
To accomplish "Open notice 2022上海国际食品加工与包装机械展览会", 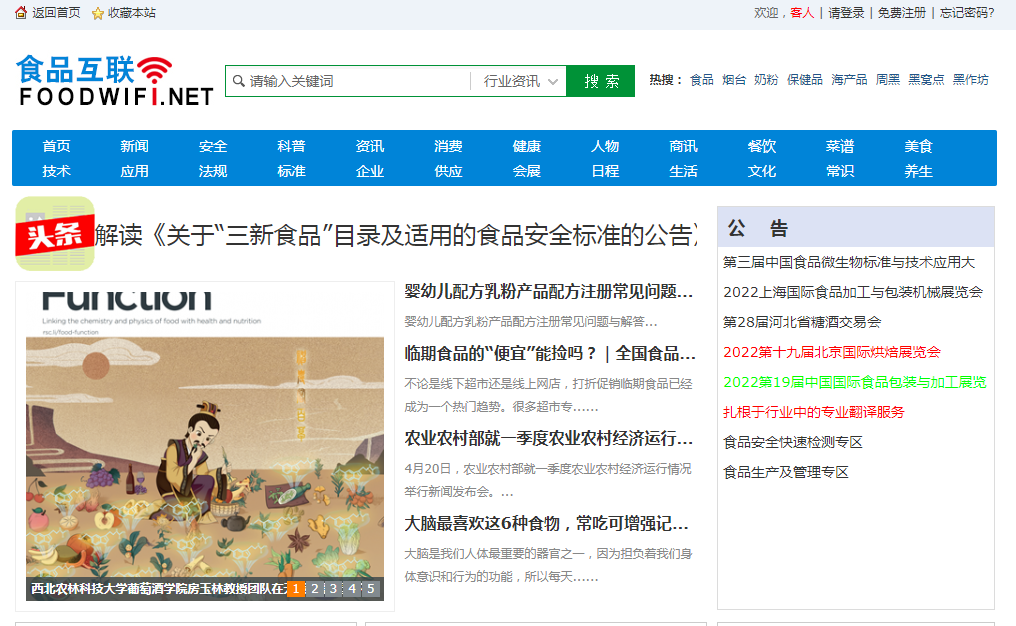I will [853, 292].
